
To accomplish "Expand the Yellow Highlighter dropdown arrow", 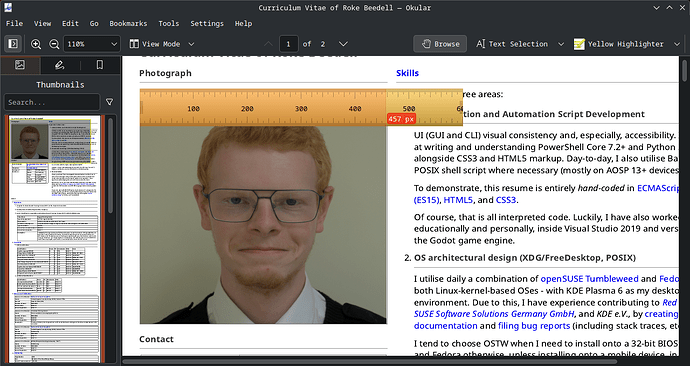I will [x=677, y=44].
